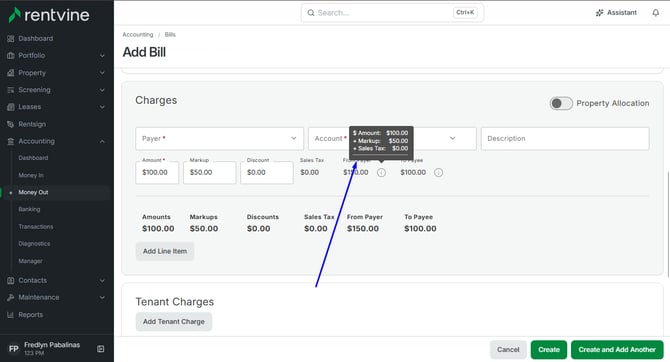The image size is (670, 362).
Task: Expand the Portfolio menu chevron
Action: pyautogui.click(x=102, y=56)
